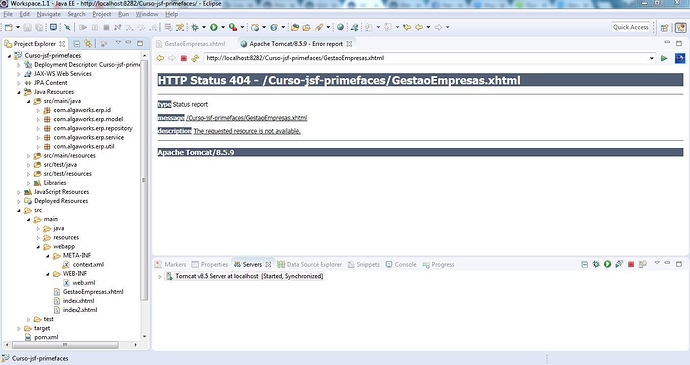The image size is (690, 365).
Task: Click the Debug bug icon in main toolbar
Action: [195, 27]
